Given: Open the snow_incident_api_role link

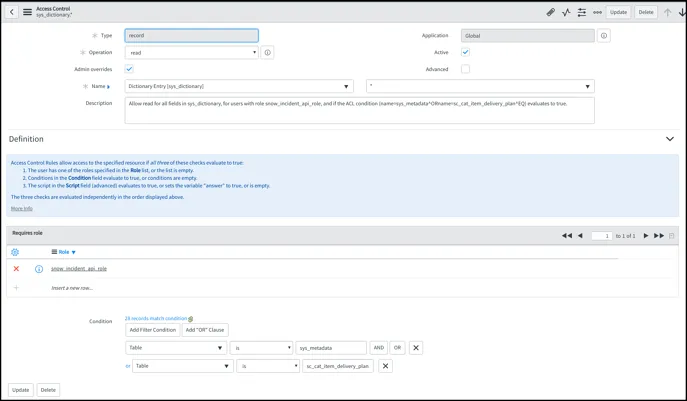Looking at the screenshot, I should click(x=79, y=269).
